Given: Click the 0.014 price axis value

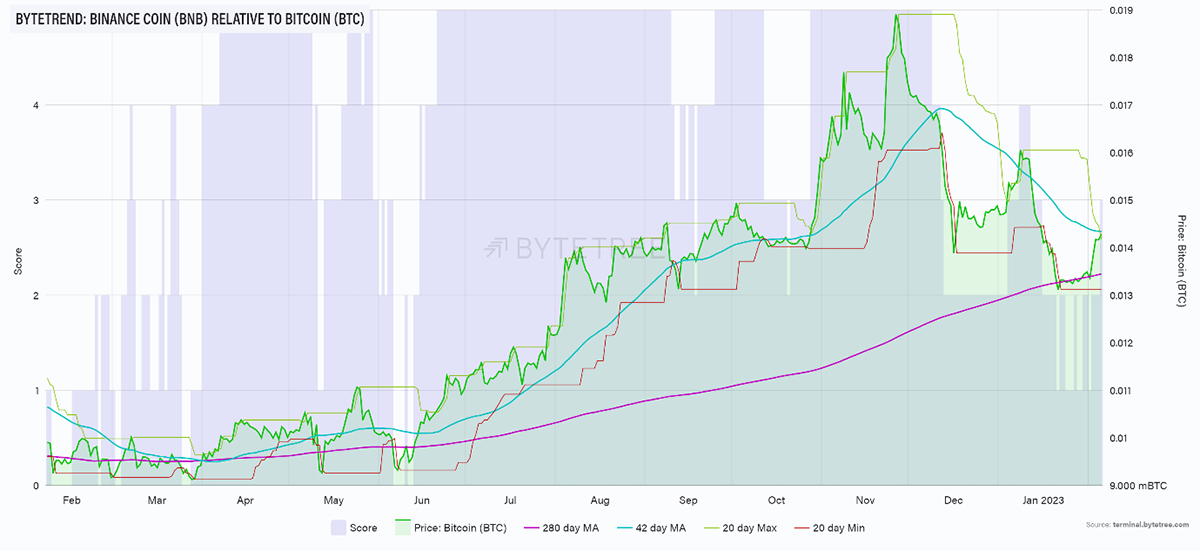Looking at the screenshot, I should [x=1122, y=248].
